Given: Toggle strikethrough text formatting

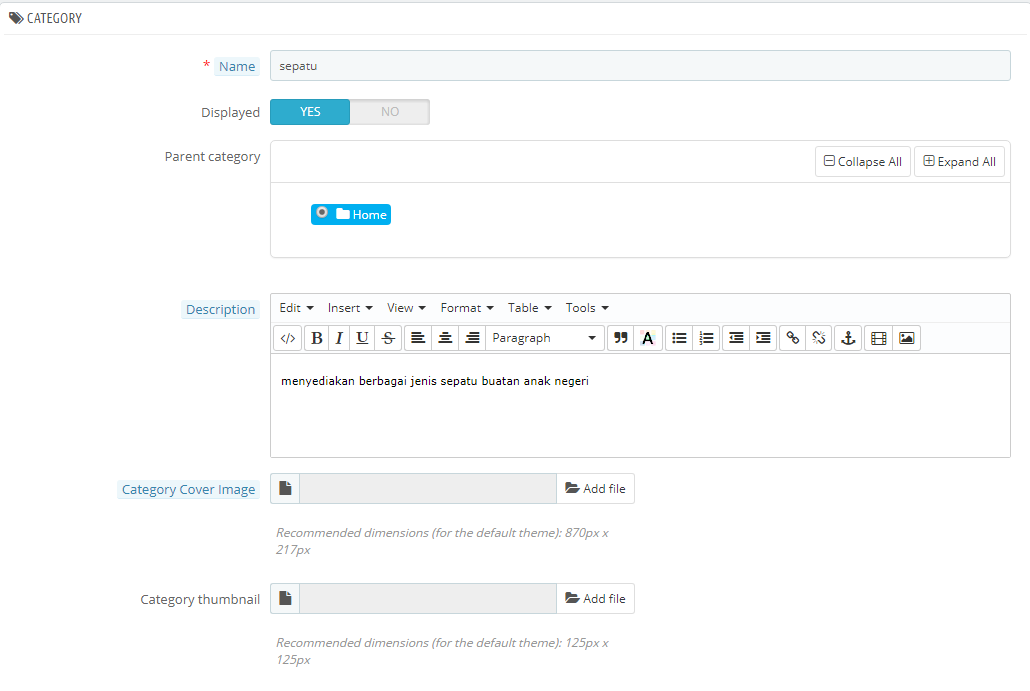Looking at the screenshot, I should [388, 338].
